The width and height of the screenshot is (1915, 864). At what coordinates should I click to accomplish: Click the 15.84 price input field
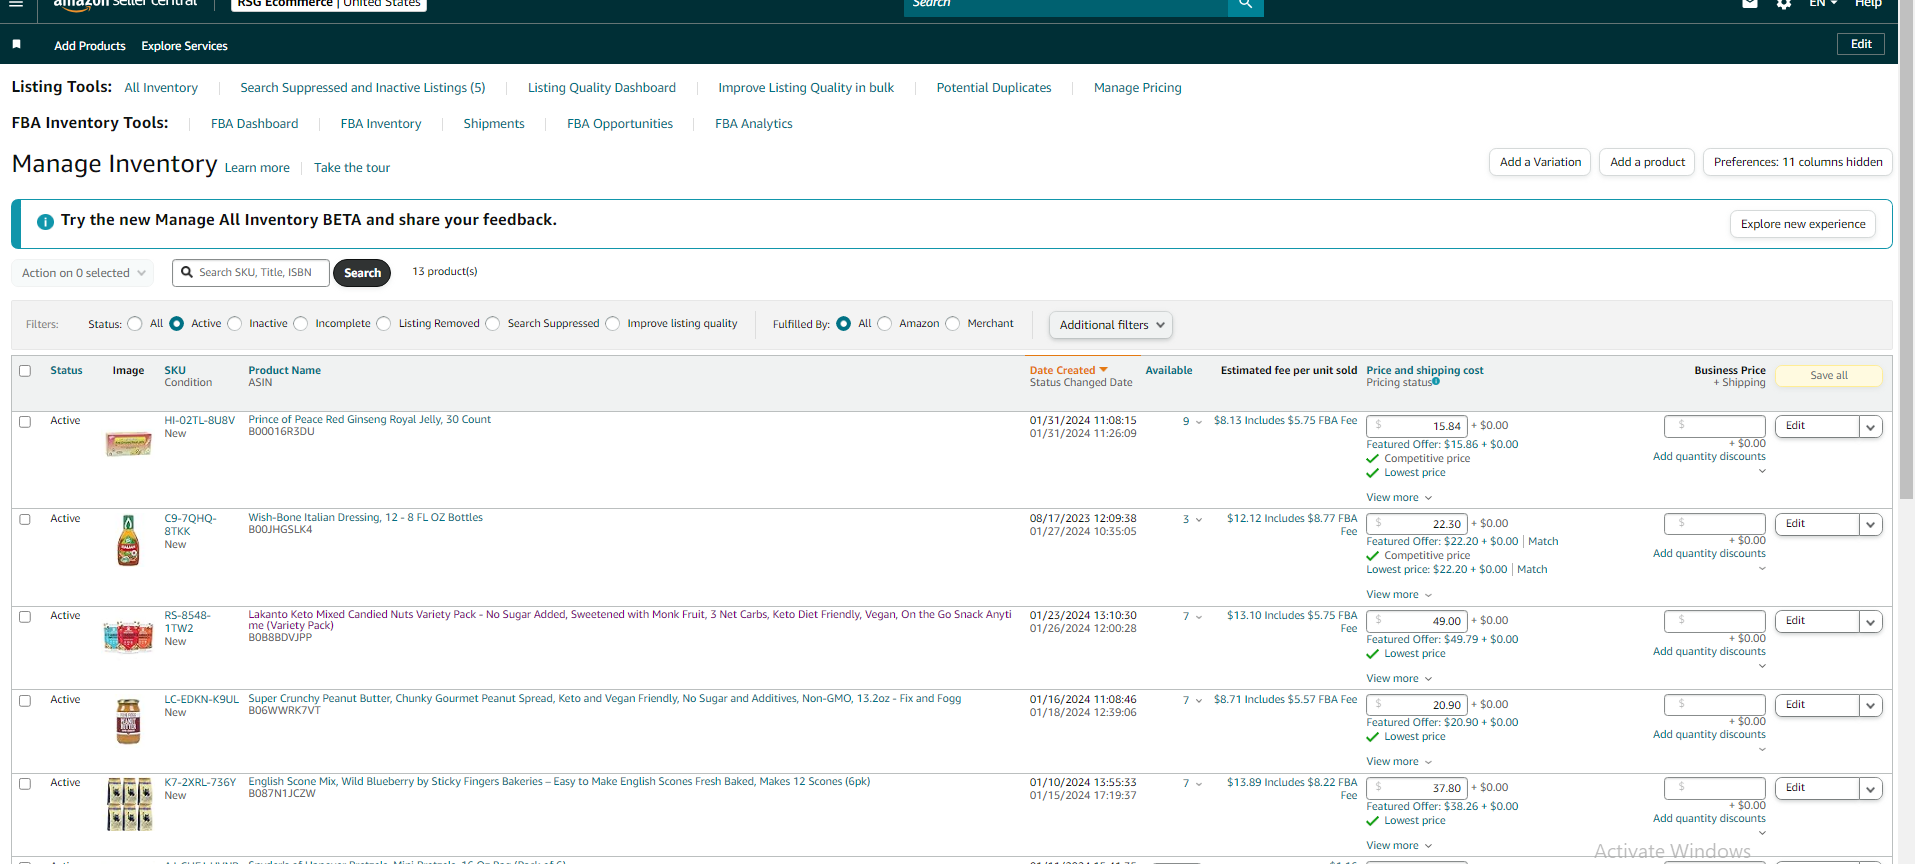point(1417,426)
